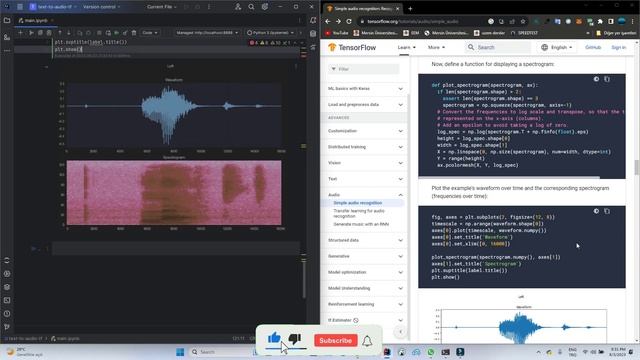
Task: Click the TensorFlow page vertical scrollbar
Action: point(636,167)
